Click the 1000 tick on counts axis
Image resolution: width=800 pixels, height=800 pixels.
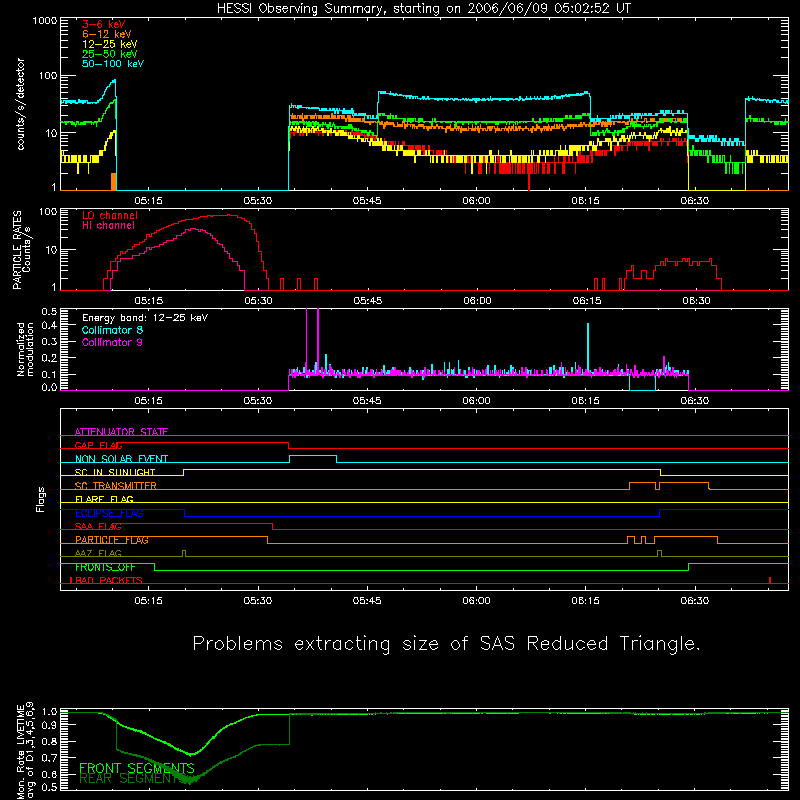45,21
